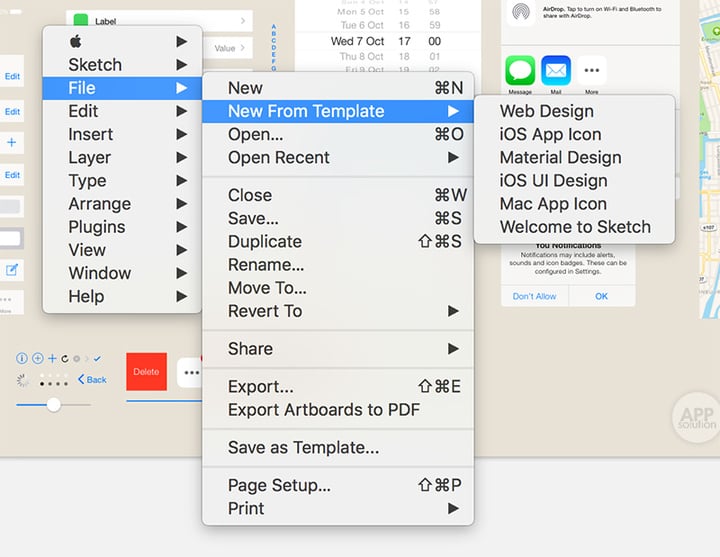Screen dimensions: 720x557
Task: Click the page indicator dots
Action: tap(54, 383)
